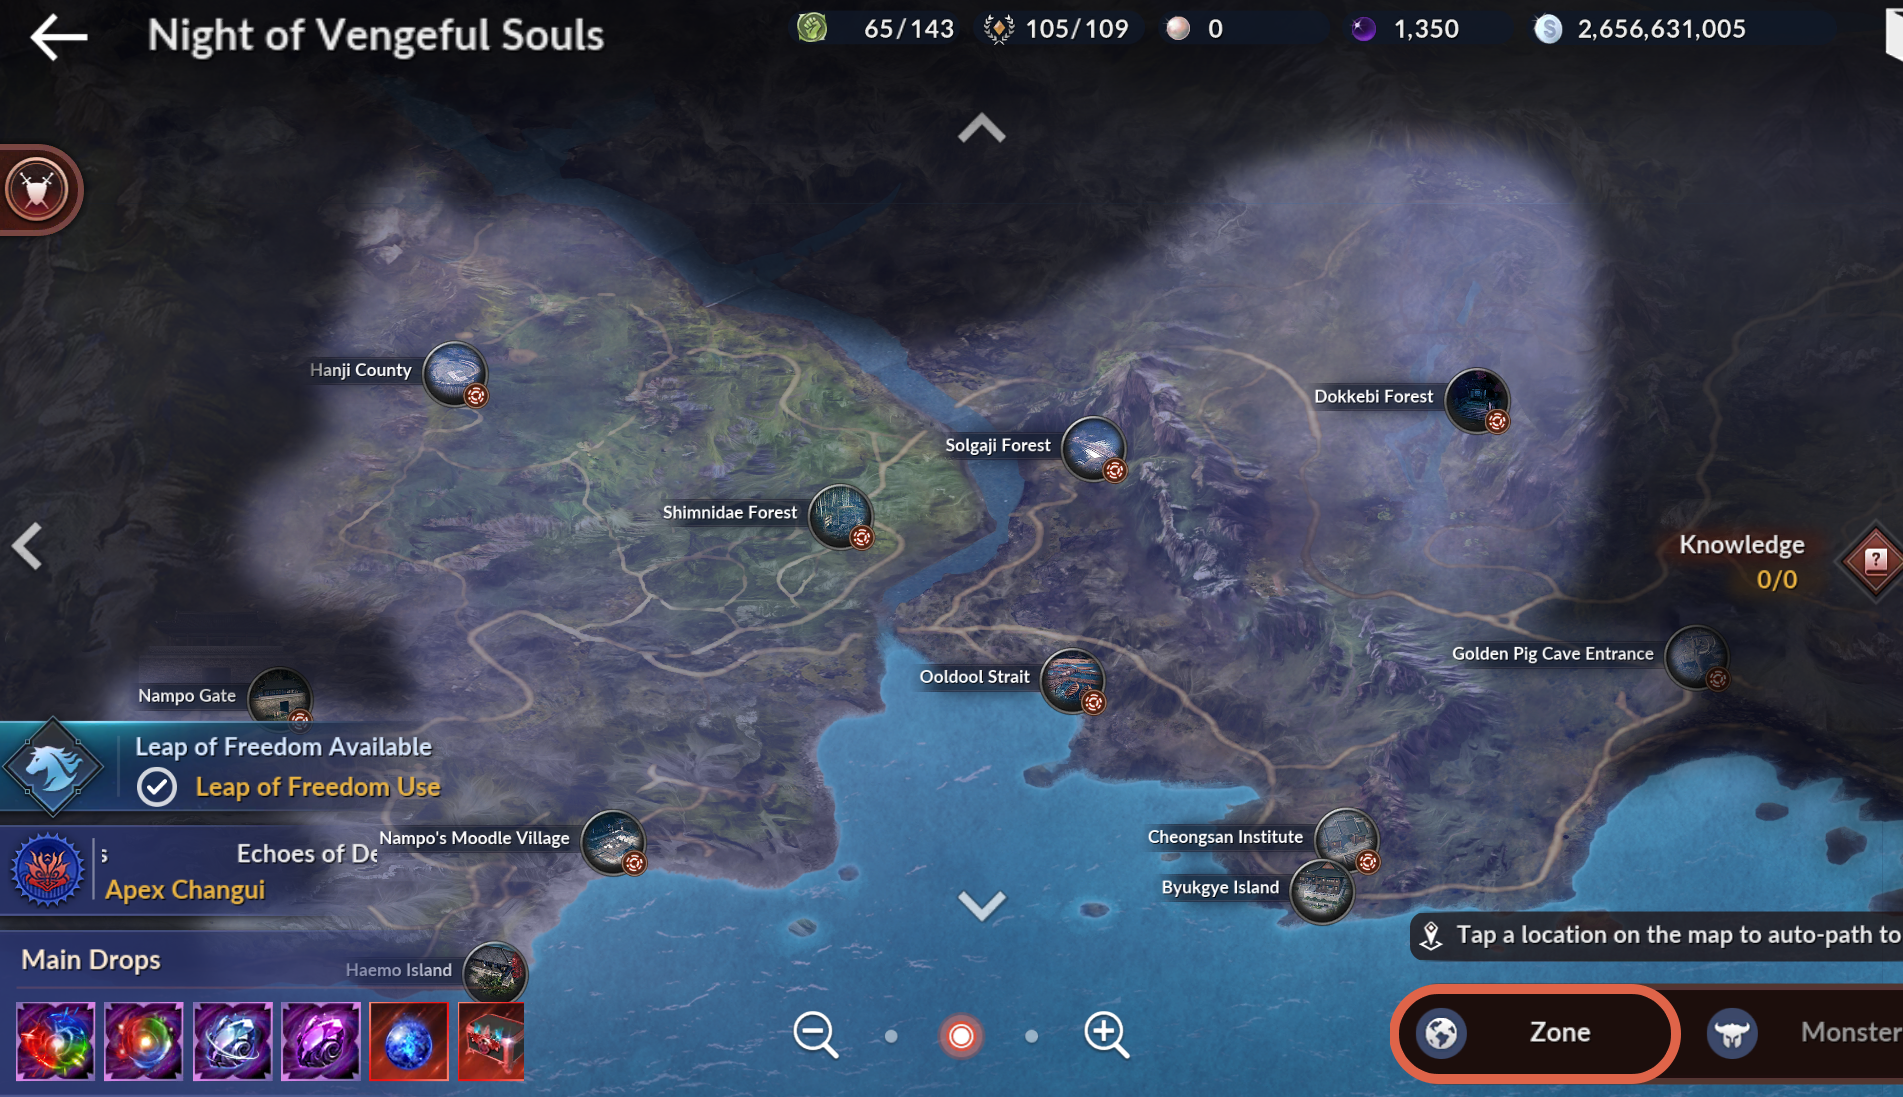Zoom in with the plus magnifier

(x=1106, y=1034)
